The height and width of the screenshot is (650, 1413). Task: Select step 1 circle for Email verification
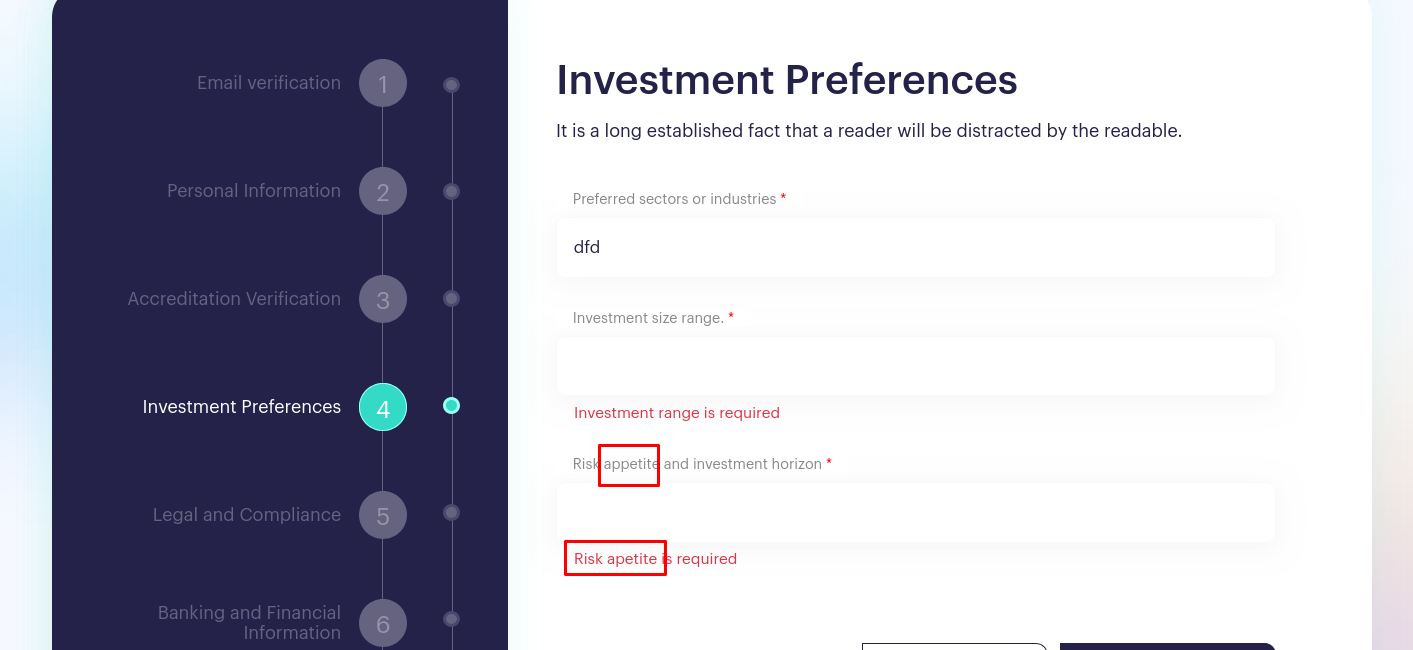point(383,83)
